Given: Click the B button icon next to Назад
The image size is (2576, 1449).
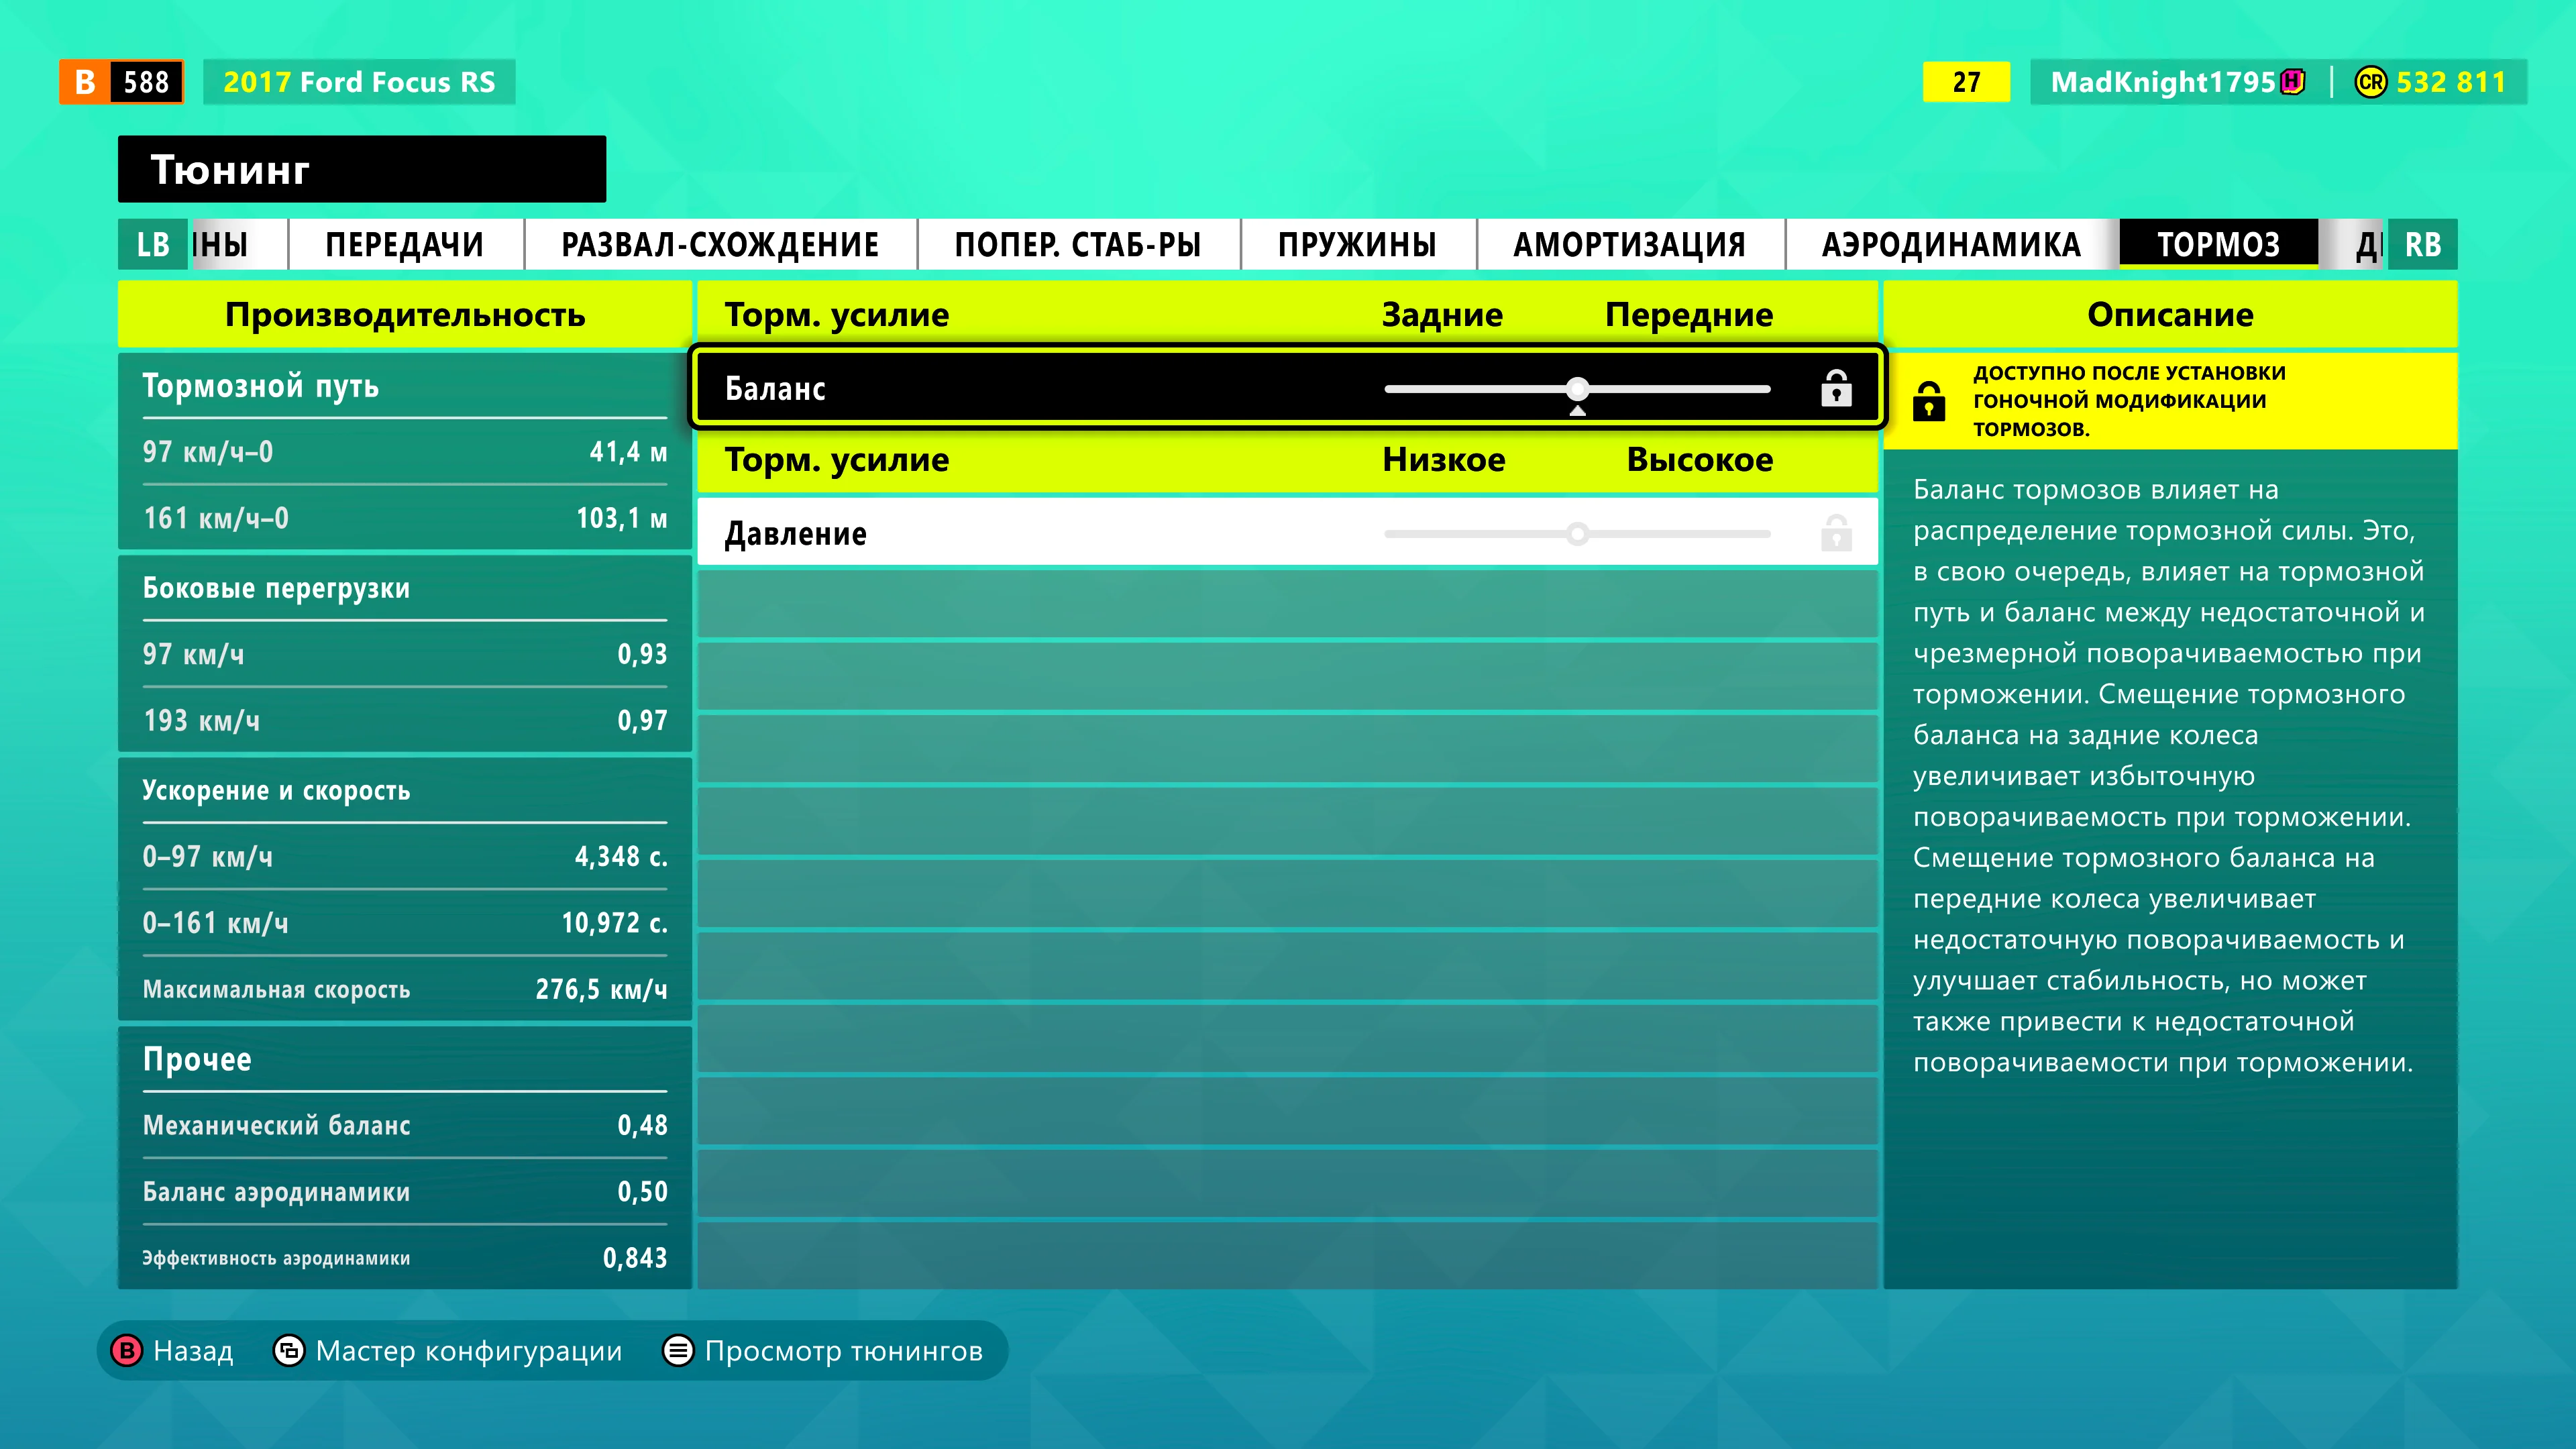Looking at the screenshot, I should click(127, 1351).
